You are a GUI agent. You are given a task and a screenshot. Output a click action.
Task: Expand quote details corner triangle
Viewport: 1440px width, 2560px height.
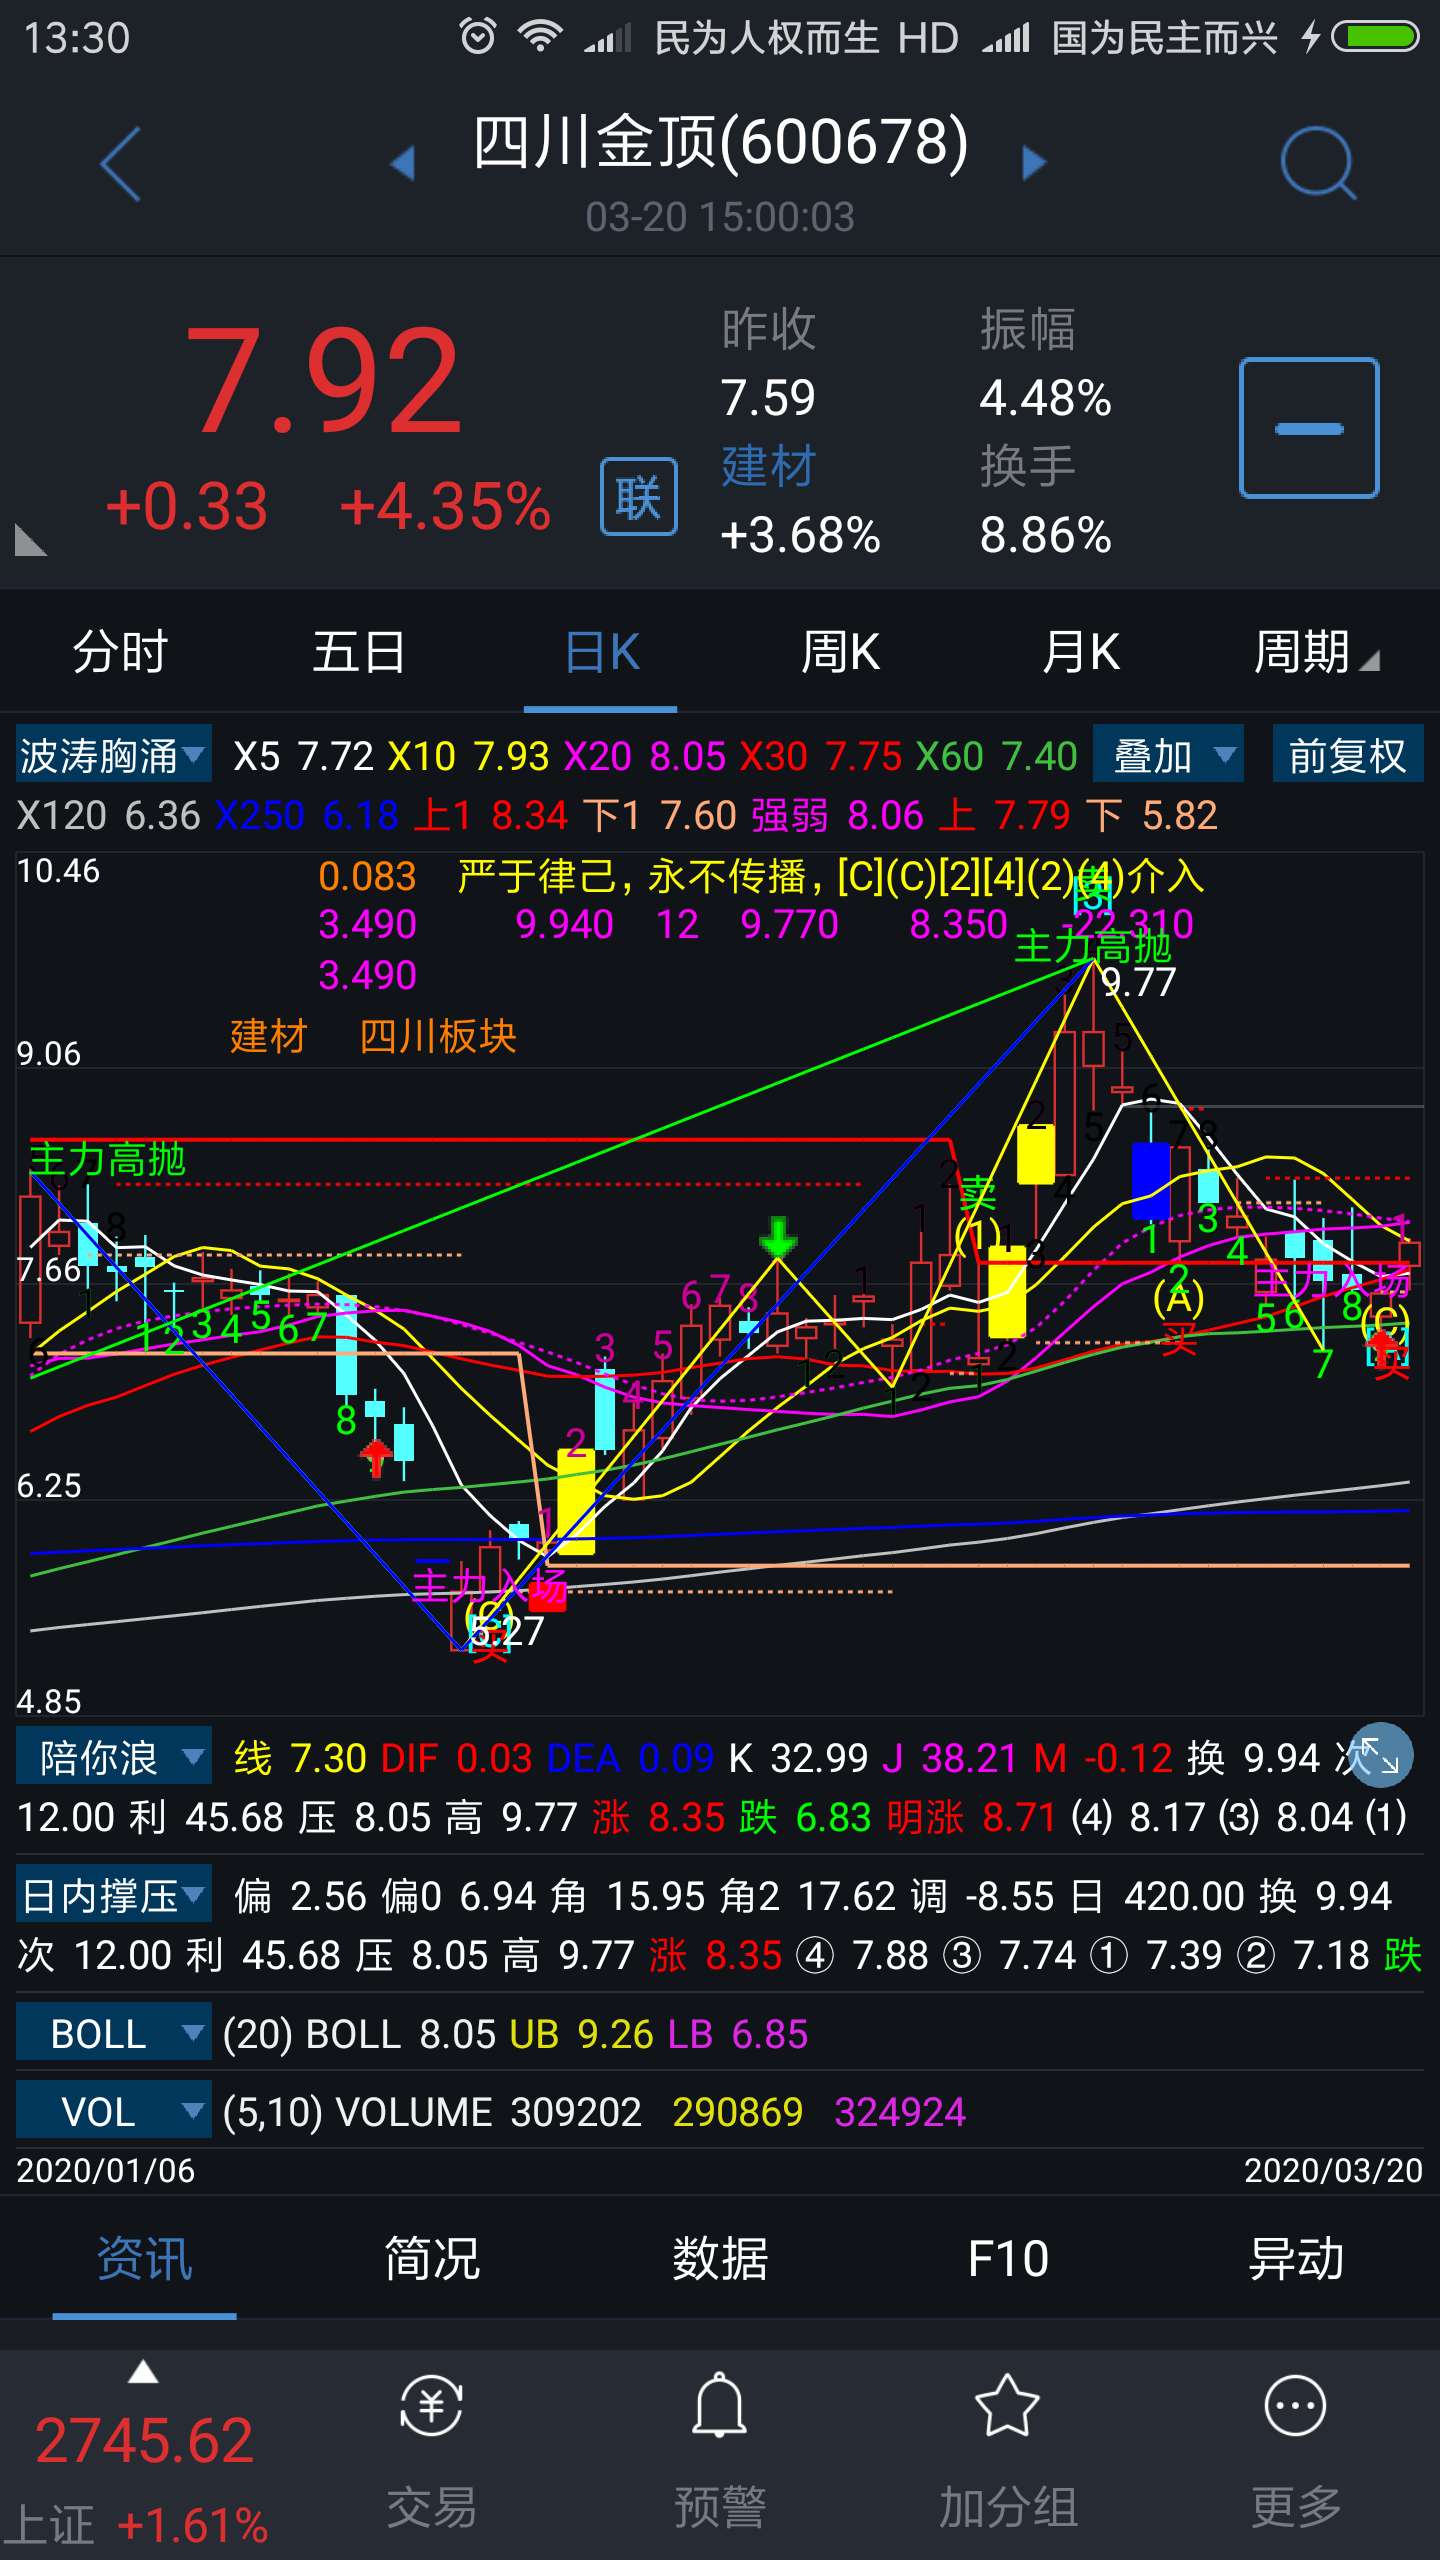[30, 540]
